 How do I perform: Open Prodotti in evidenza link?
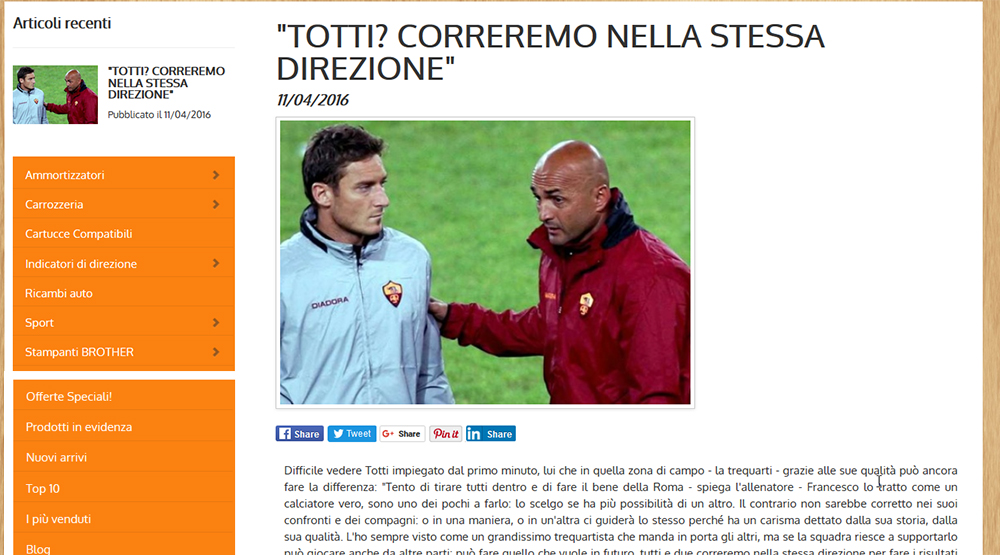78,427
